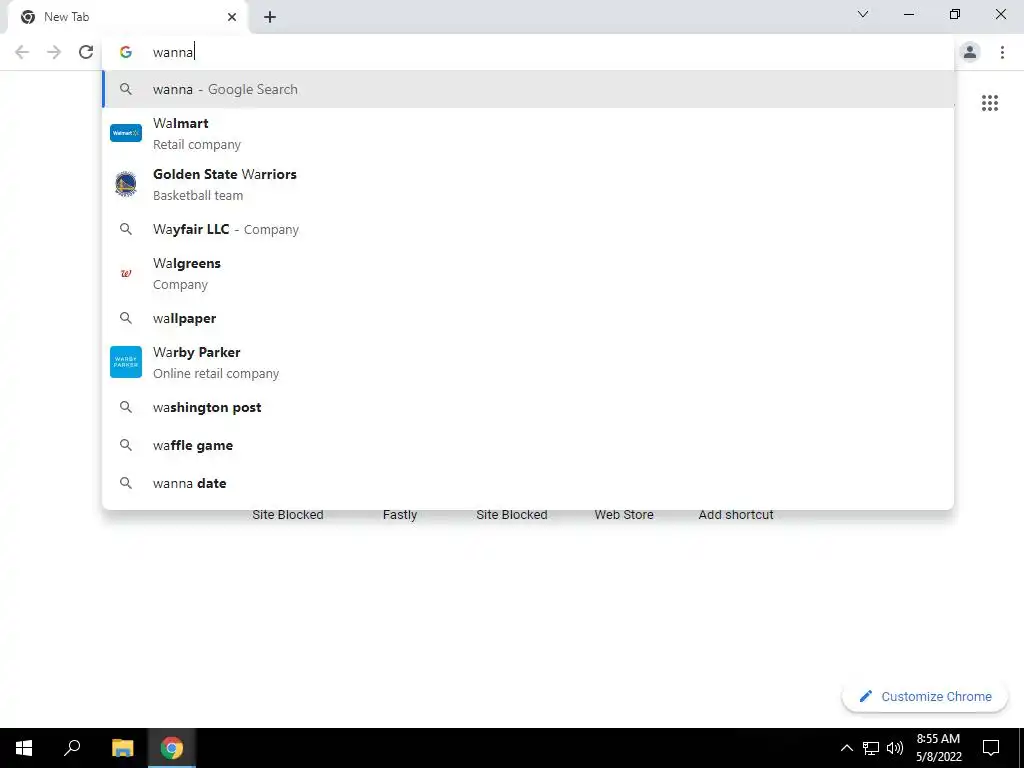Viewport: 1024px width, 768px height.
Task: Select the Wayfair LLC suggestion
Action: pos(528,229)
